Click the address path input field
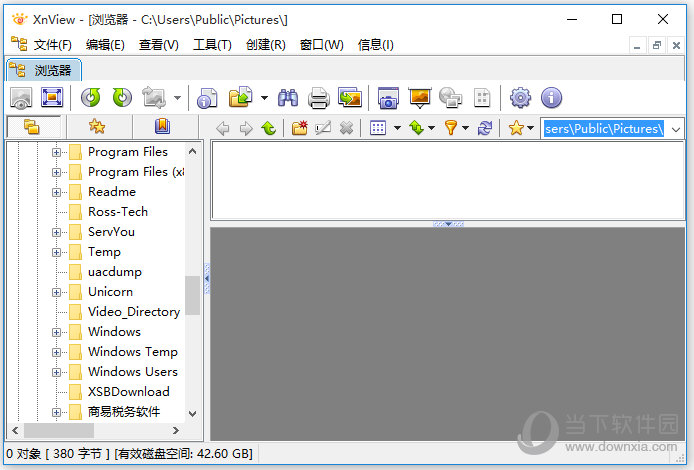 (x=604, y=129)
